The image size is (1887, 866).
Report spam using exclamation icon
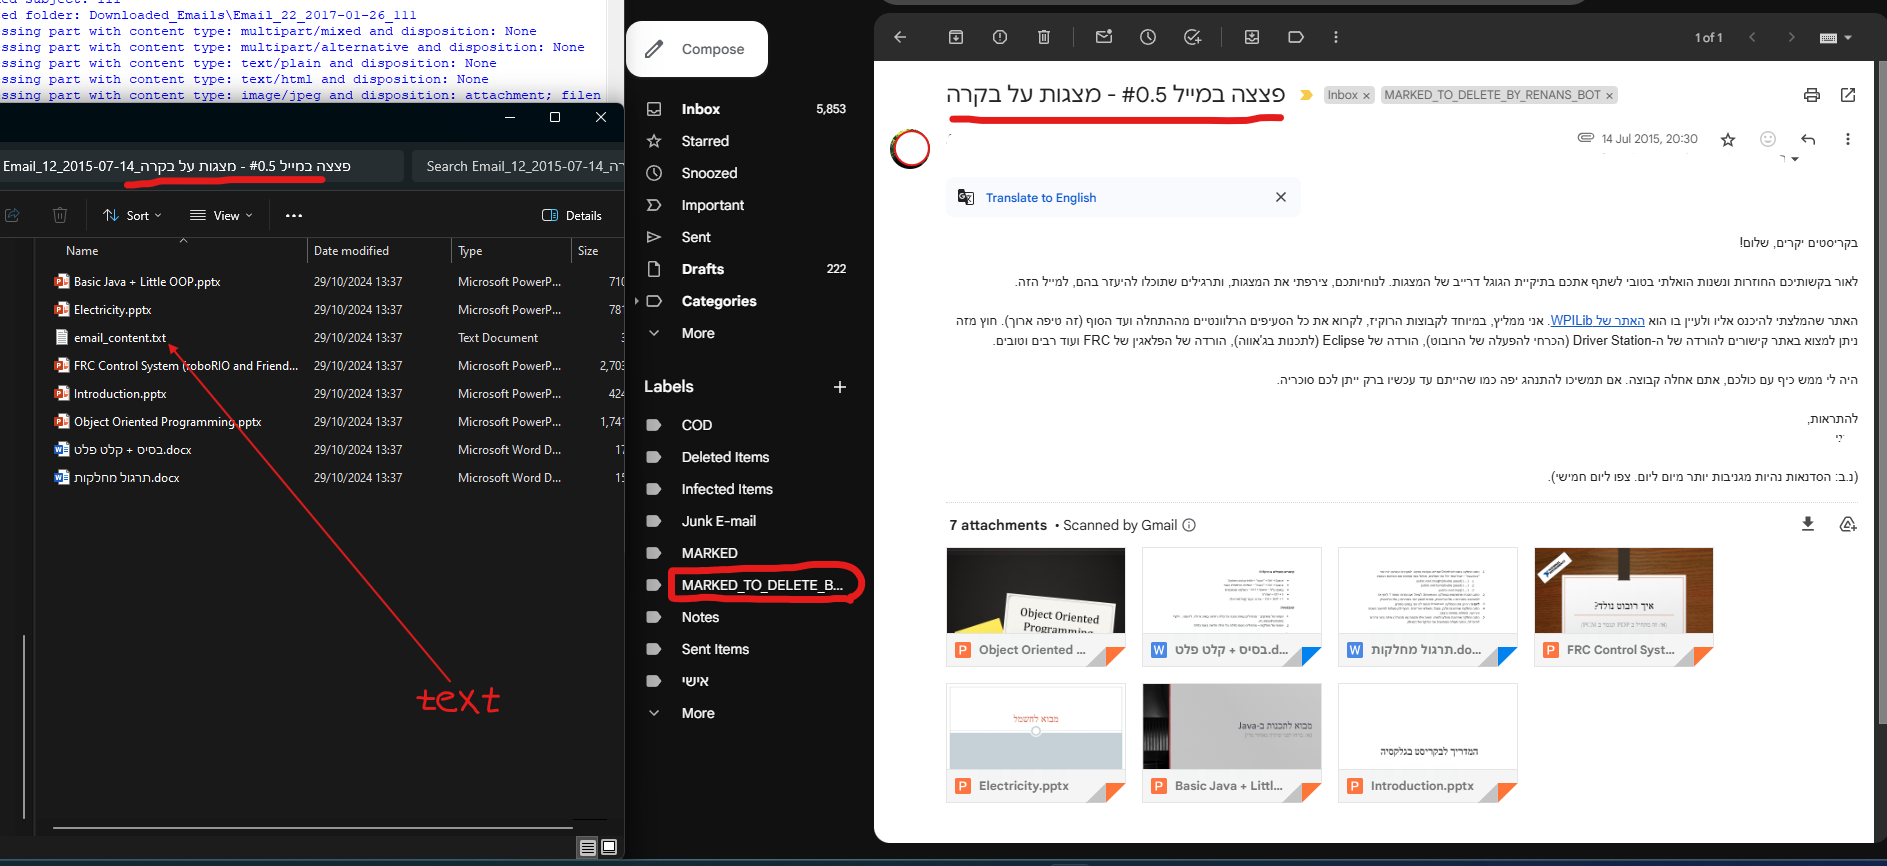(1000, 37)
